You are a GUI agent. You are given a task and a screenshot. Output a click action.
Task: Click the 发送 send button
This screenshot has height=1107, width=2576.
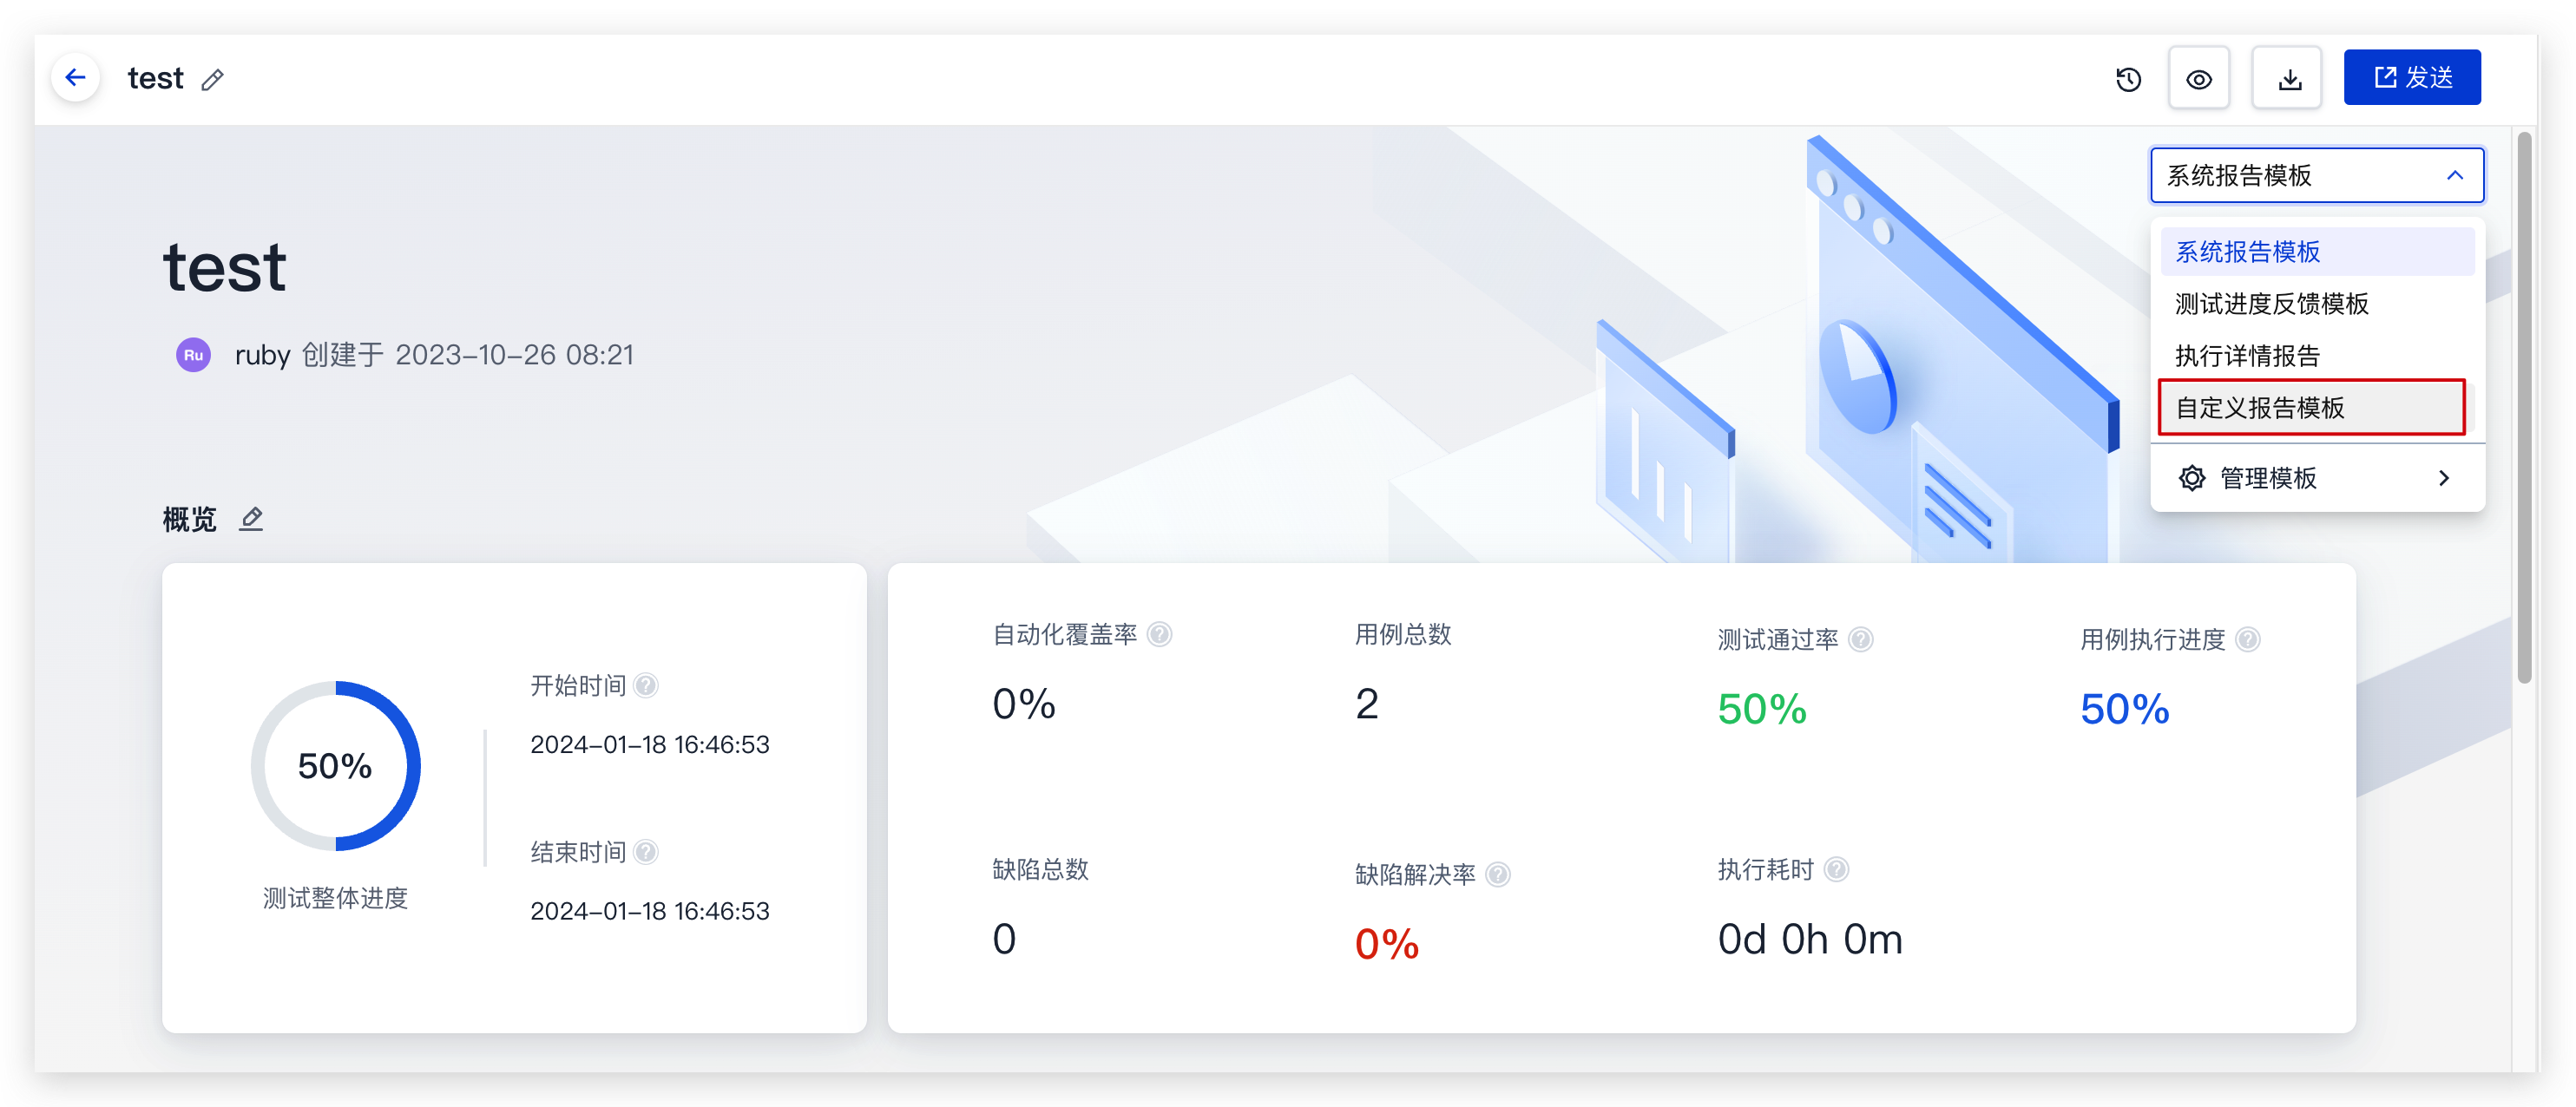click(2411, 77)
